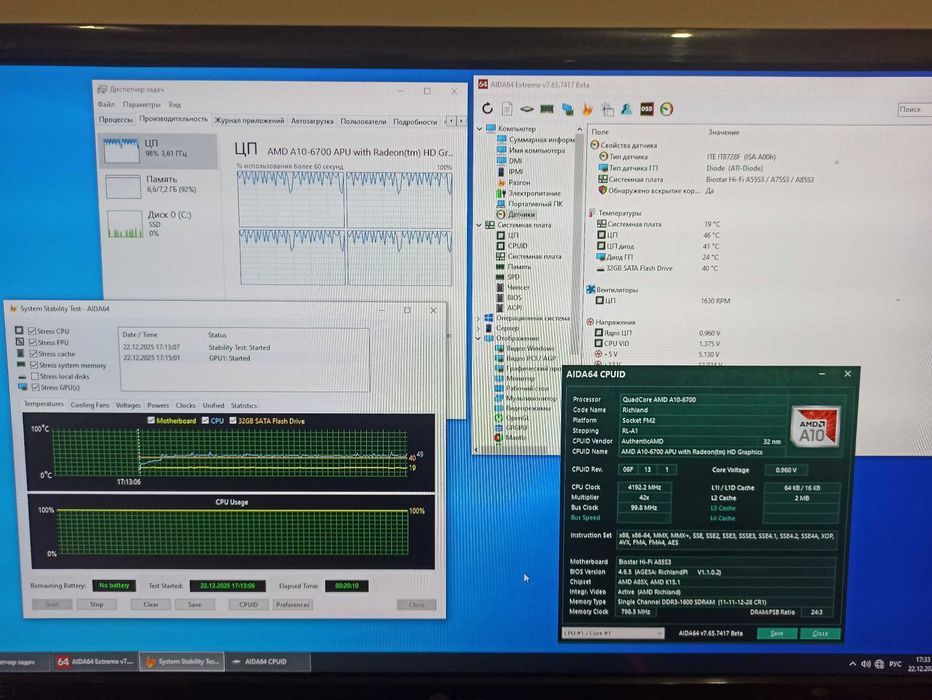This screenshot has width=932, height=700.
Task: Switch to Пользователи tab in Task Manager
Action: 363,122
